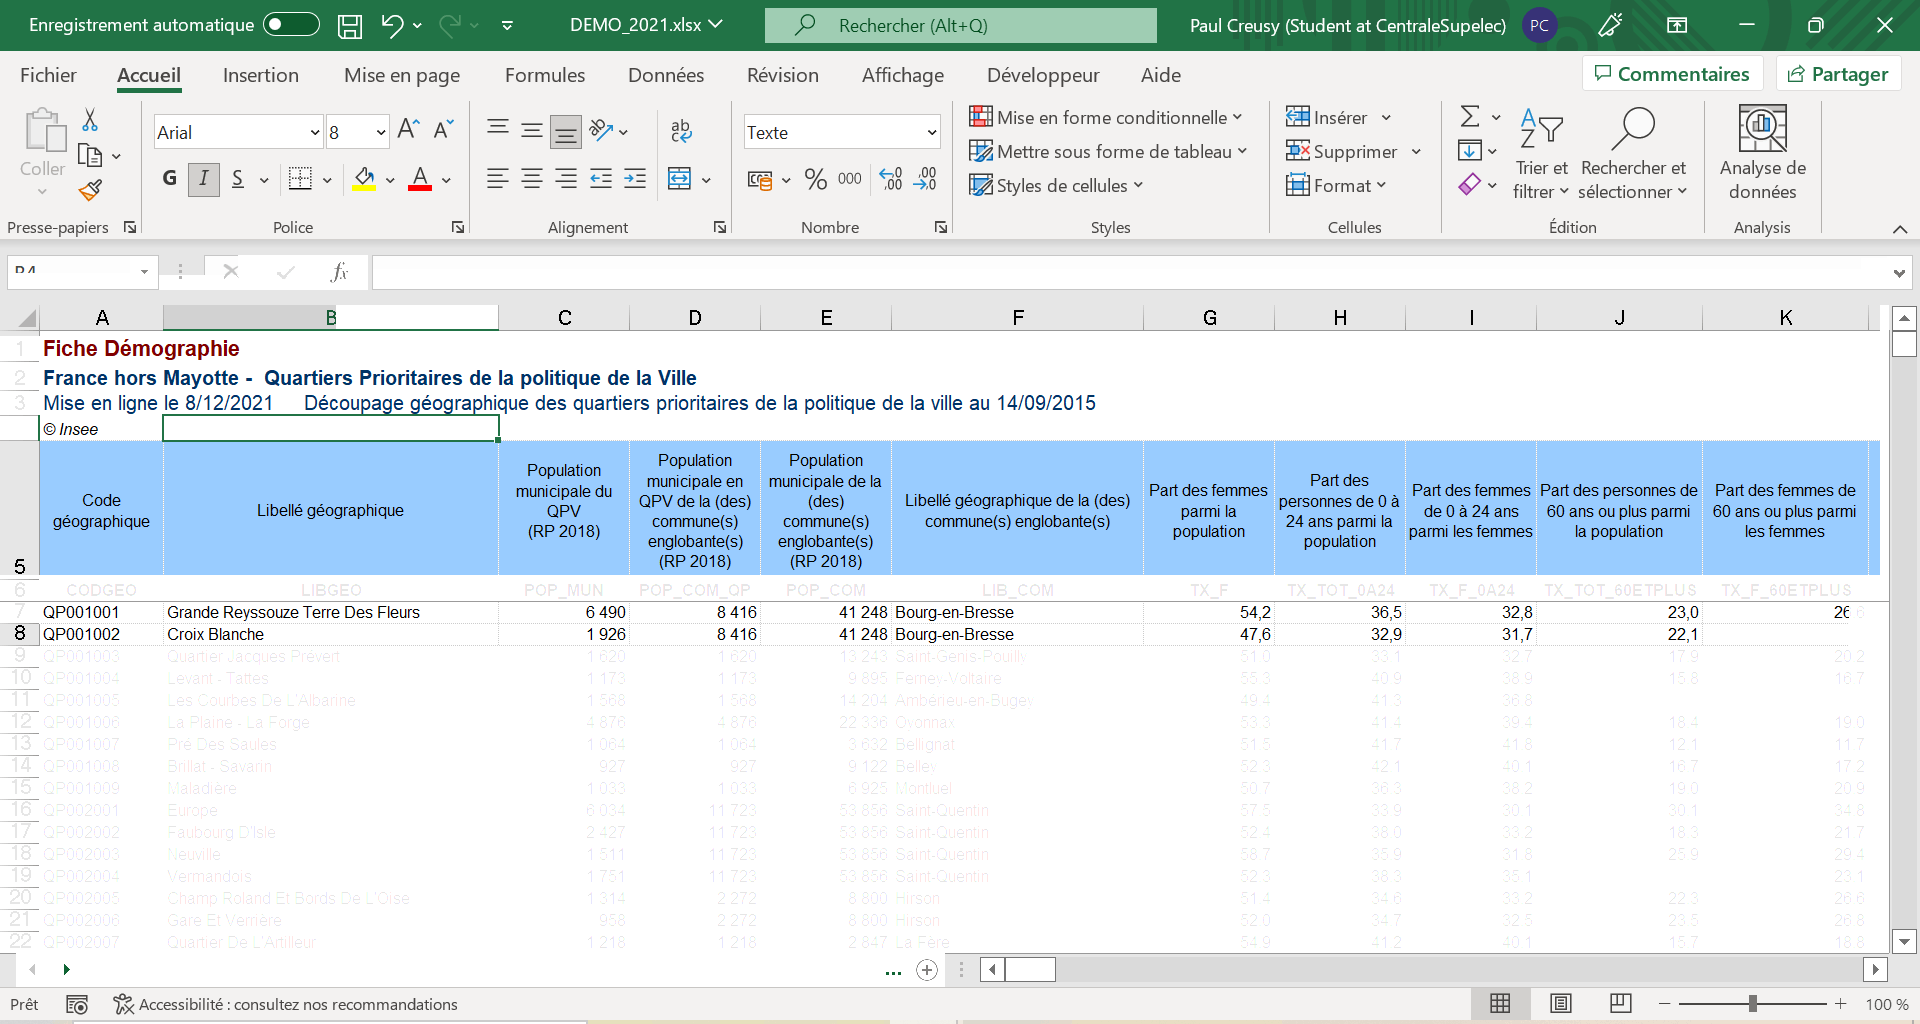Expand Mise en forme conditionnelle menu
This screenshot has width=1920, height=1024.
tap(1107, 118)
